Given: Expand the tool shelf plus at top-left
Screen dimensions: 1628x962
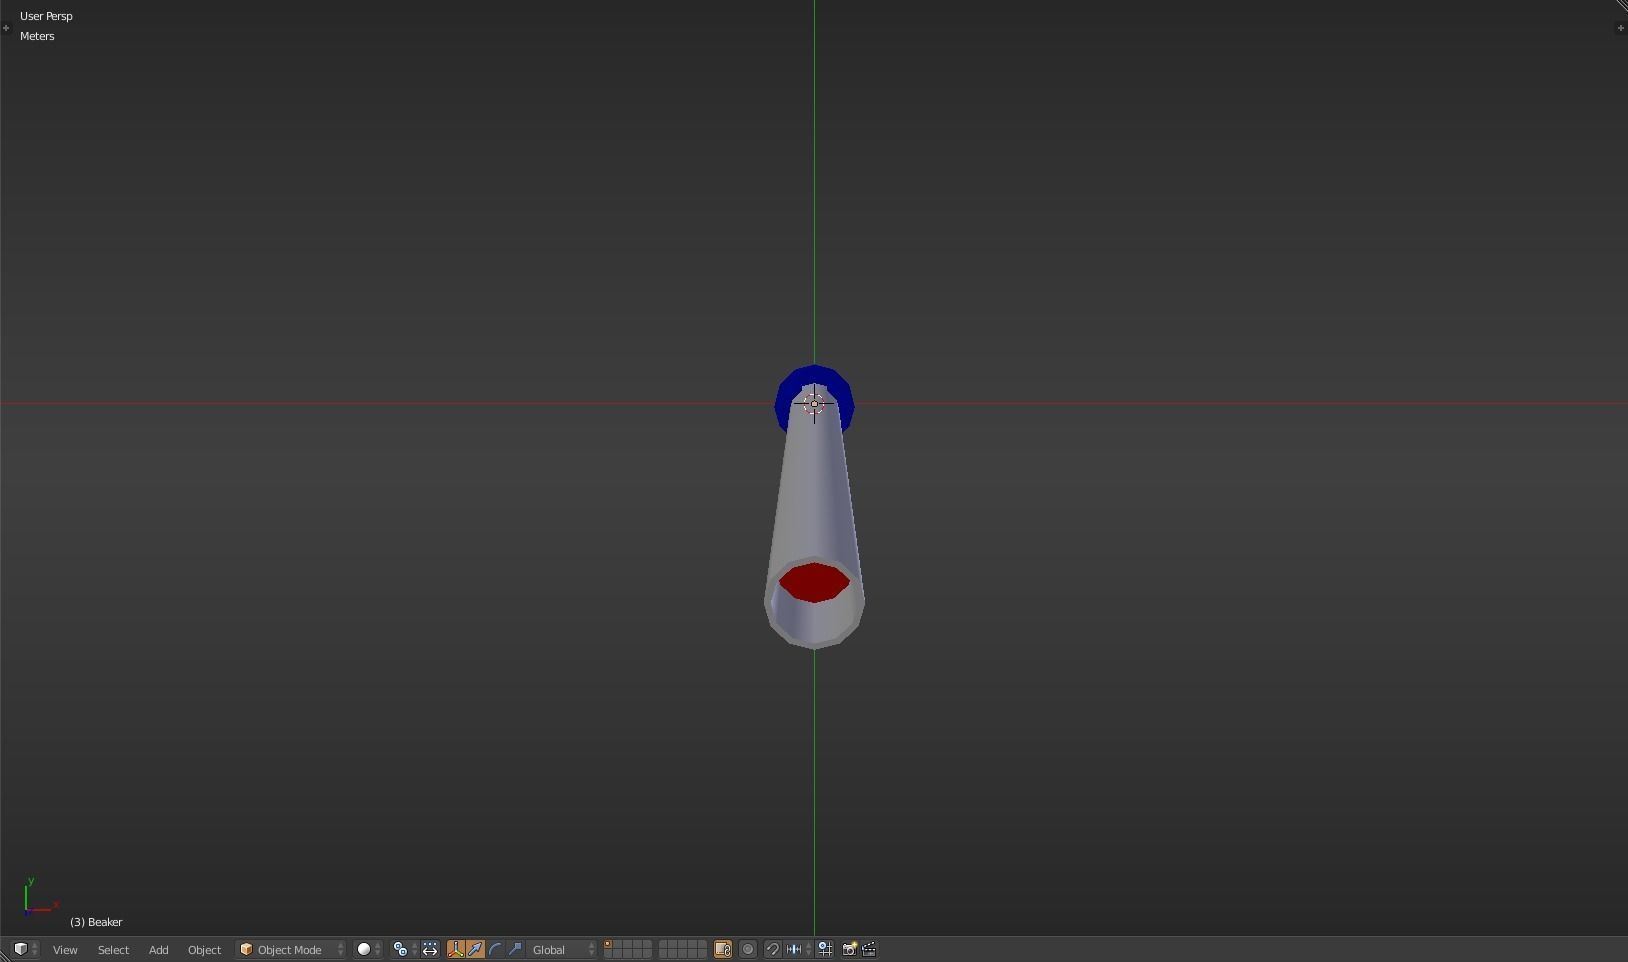Looking at the screenshot, I should pyautogui.click(x=6, y=28).
